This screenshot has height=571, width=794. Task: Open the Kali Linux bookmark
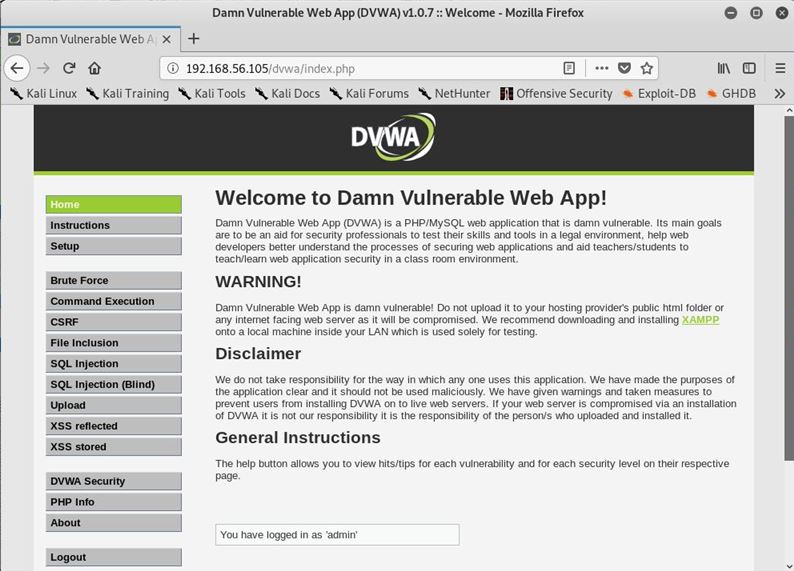(44, 94)
